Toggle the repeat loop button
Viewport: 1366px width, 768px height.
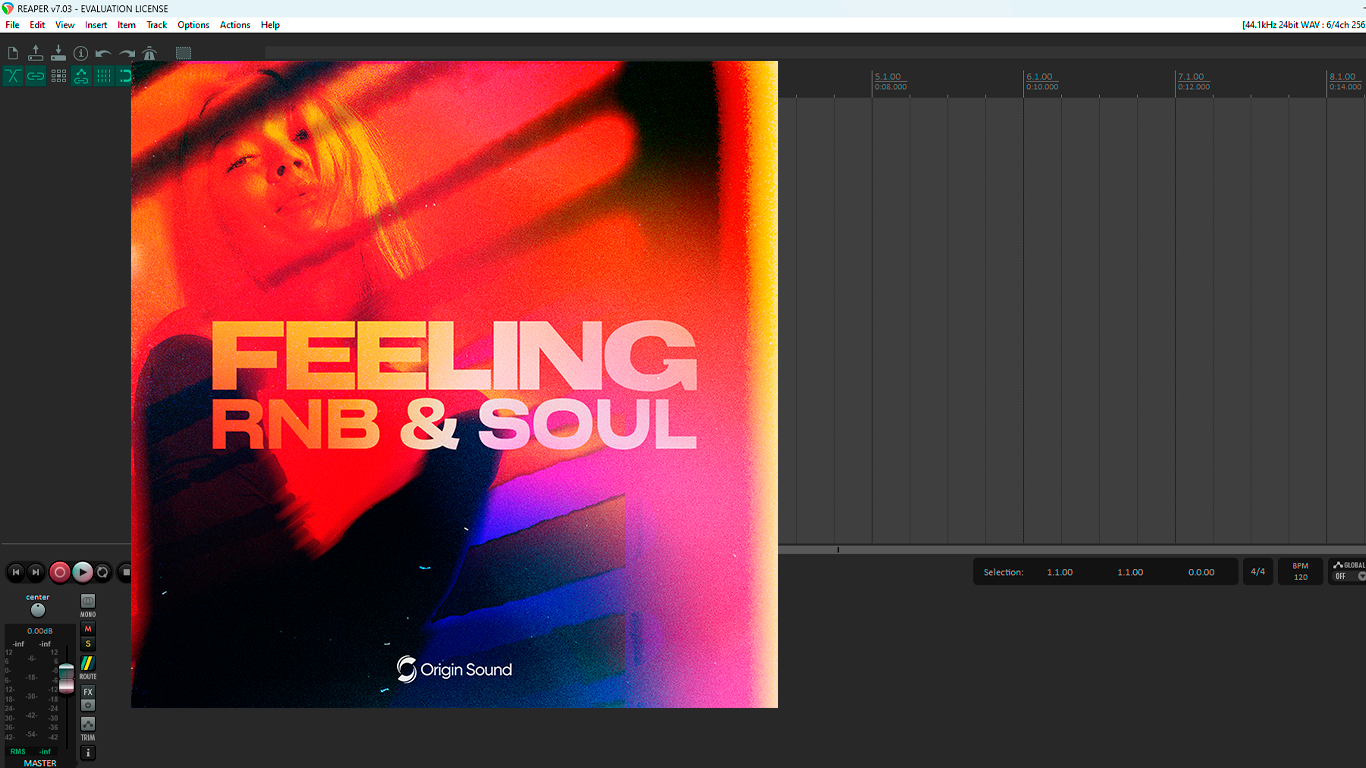click(x=103, y=572)
